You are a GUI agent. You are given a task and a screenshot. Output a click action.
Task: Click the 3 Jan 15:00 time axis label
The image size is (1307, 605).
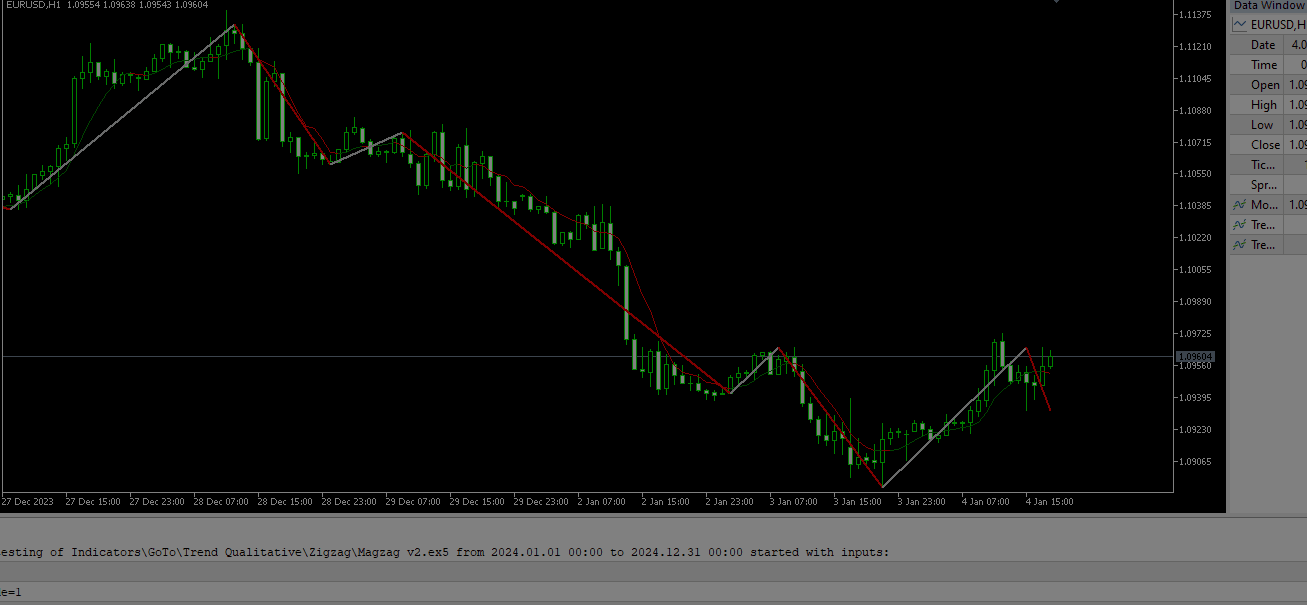(858, 502)
